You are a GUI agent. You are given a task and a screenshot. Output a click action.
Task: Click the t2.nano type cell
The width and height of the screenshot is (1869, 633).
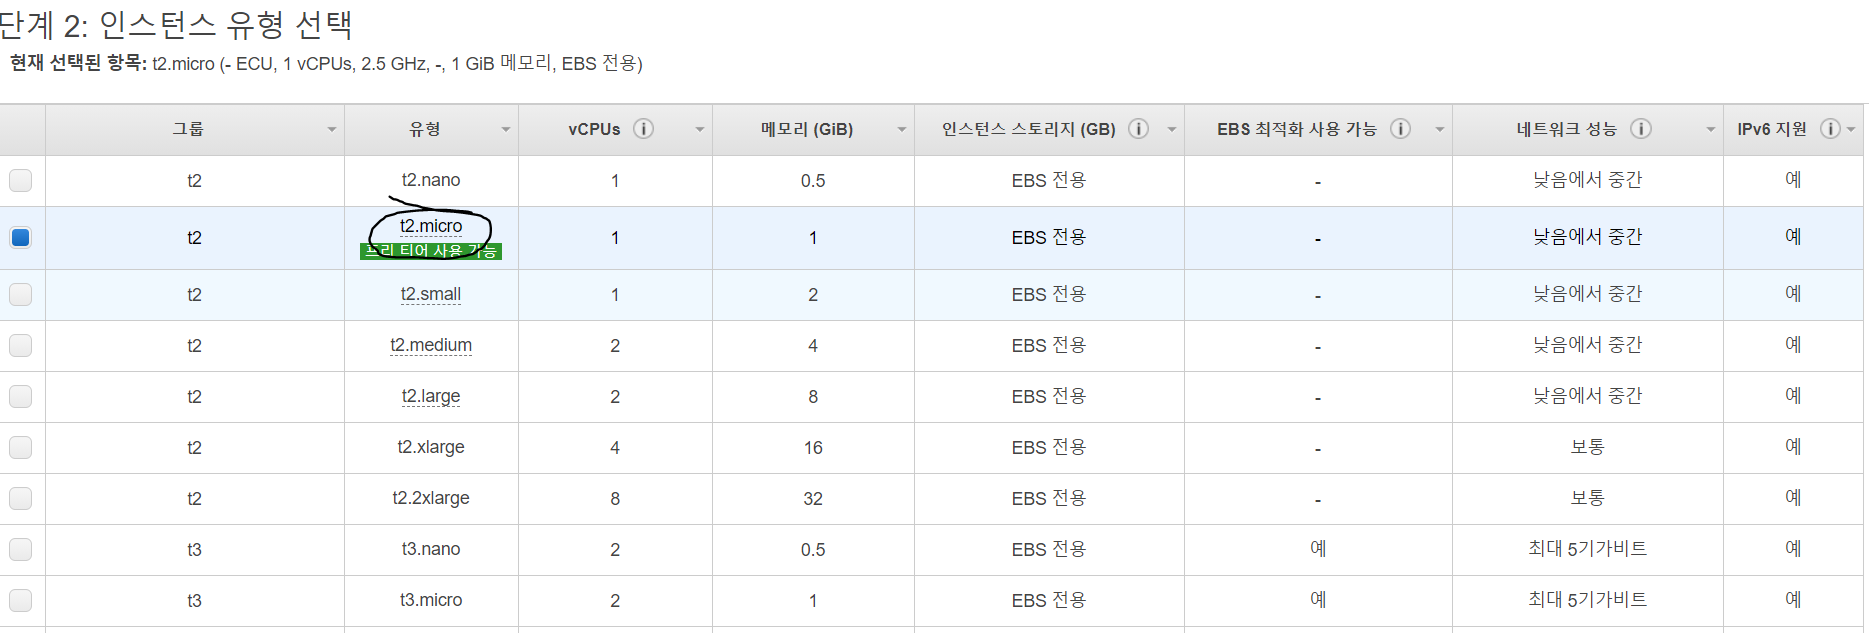pyautogui.click(x=431, y=180)
